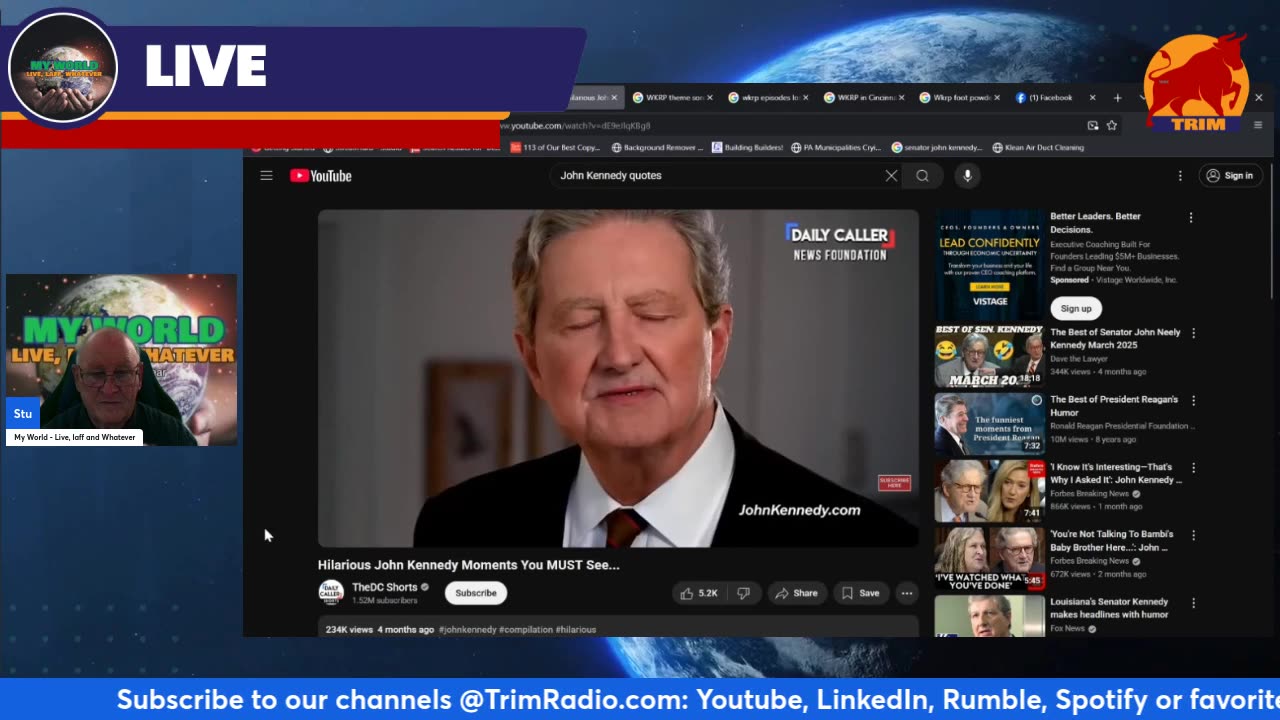Image resolution: width=1280 pixels, height=720 pixels.
Task: Open TheDC Shorts channel avatar
Action: point(331,593)
